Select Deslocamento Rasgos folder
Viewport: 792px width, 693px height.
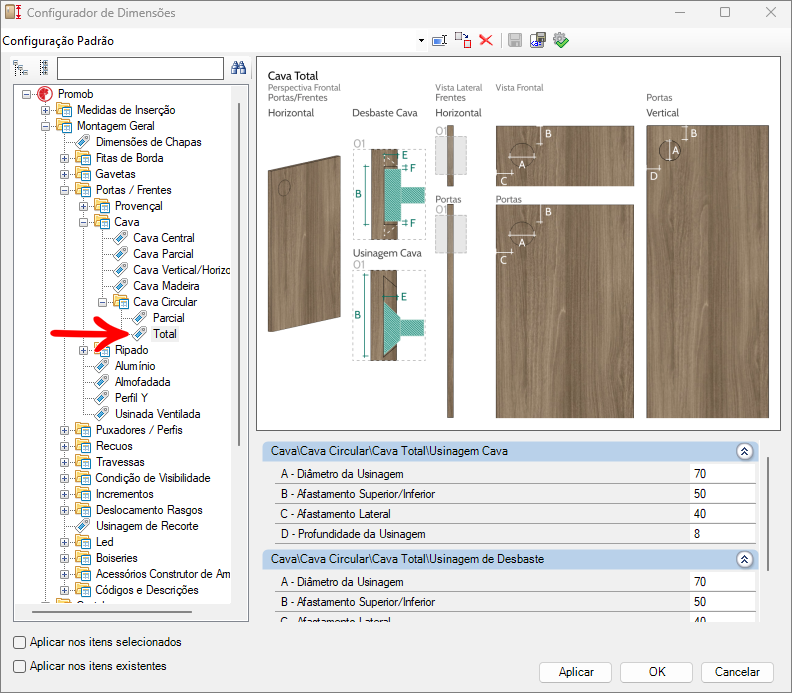(149, 510)
